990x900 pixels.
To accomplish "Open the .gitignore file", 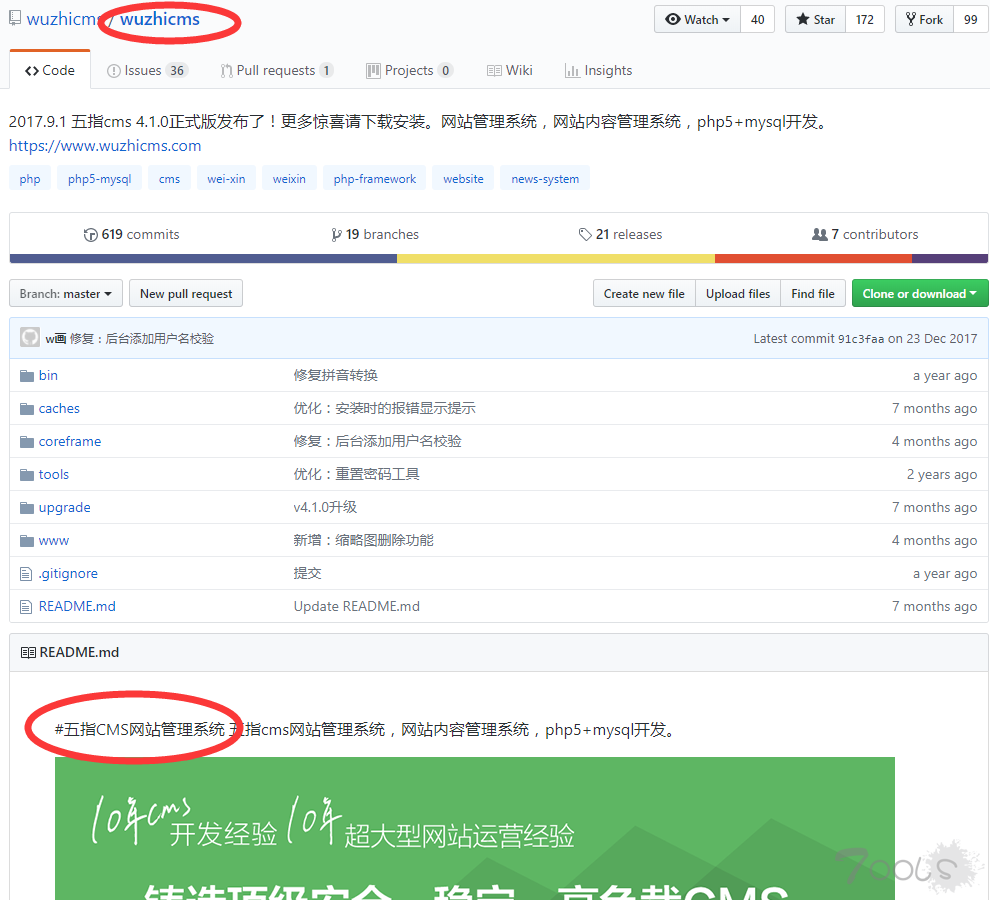I will point(68,573).
